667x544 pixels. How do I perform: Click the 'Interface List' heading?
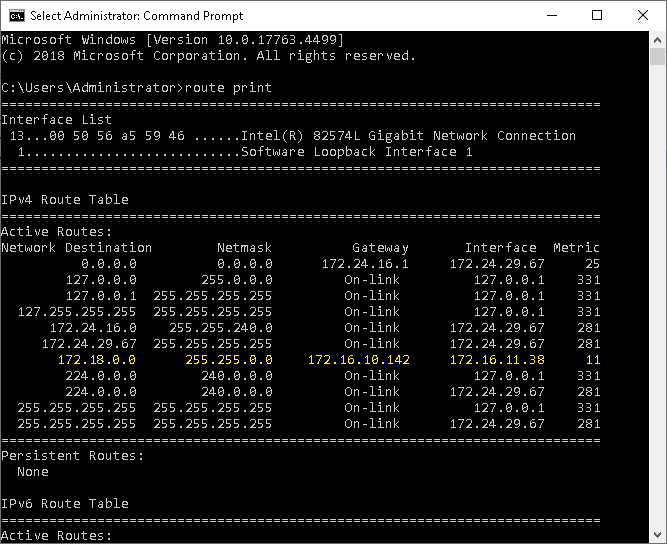[56, 120]
